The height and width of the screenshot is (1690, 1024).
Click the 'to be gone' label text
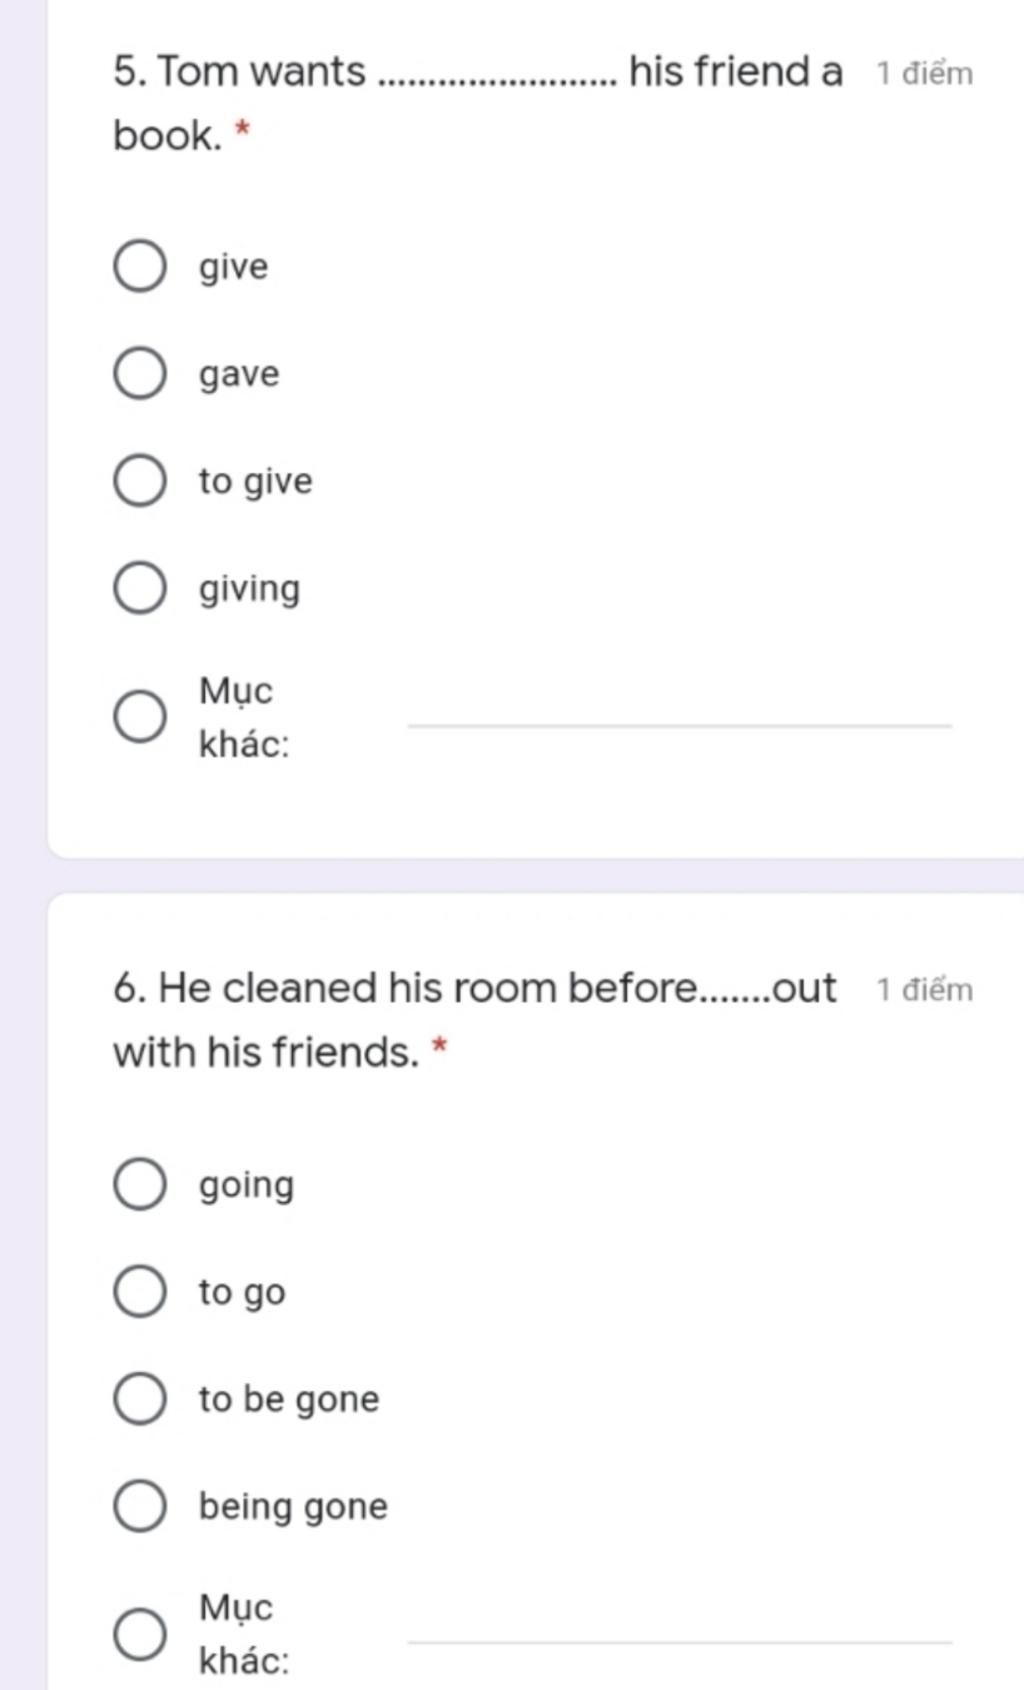pos(289,1399)
